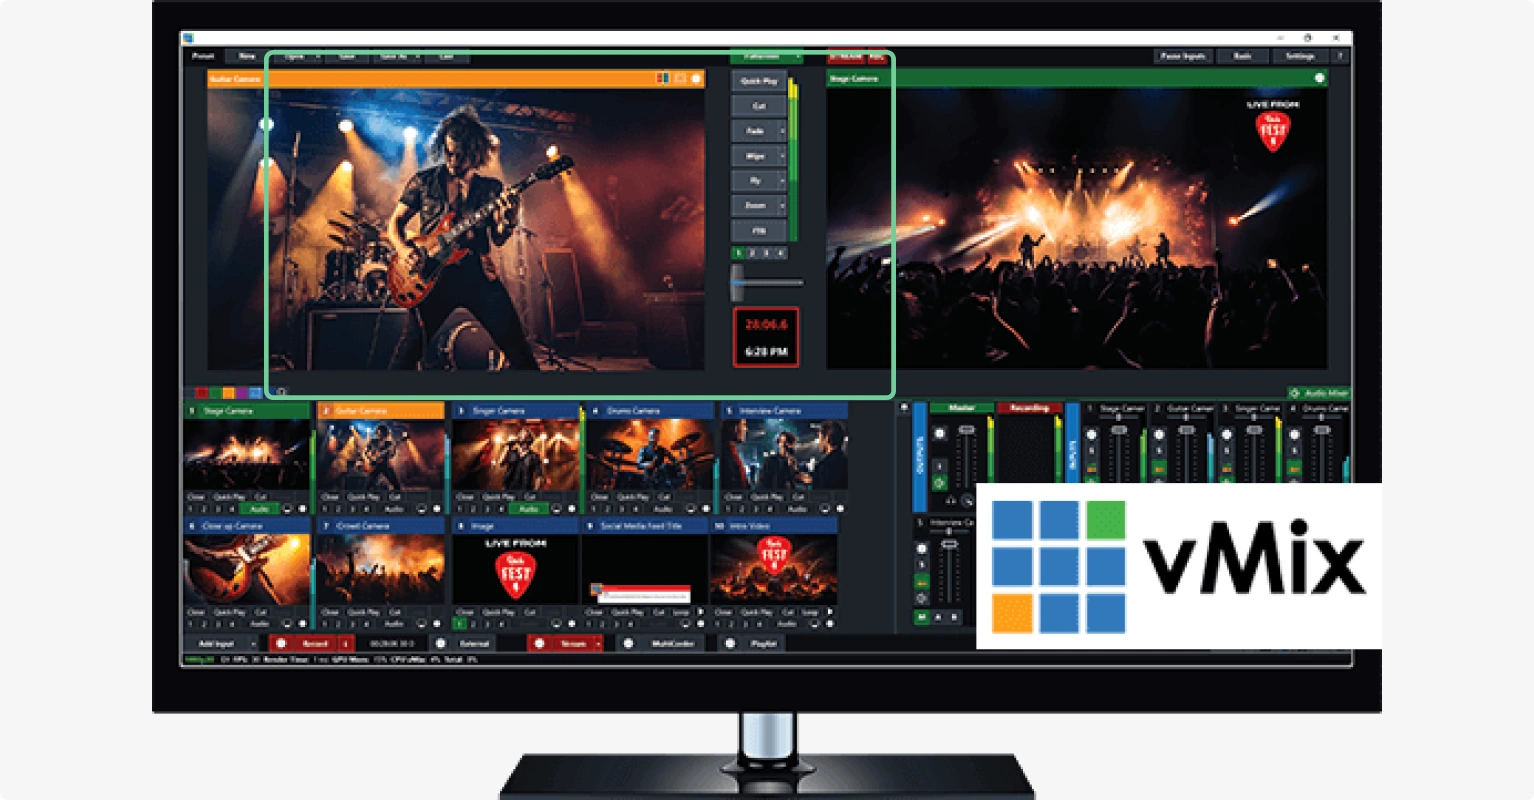Click the New preset button
The width and height of the screenshot is (1534, 800).
(x=247, y=56)
